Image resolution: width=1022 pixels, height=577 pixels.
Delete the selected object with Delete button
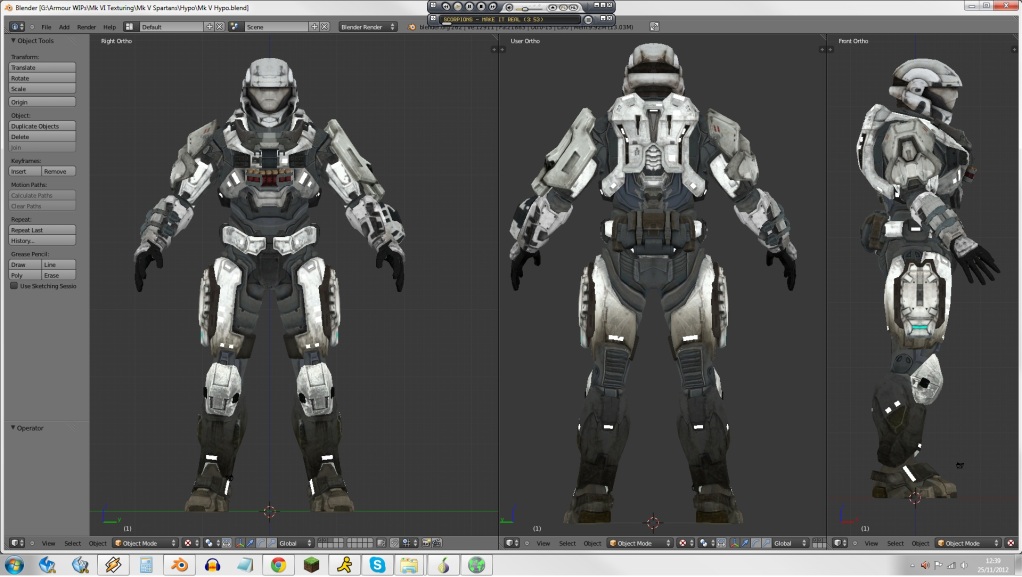pos(42,137)
